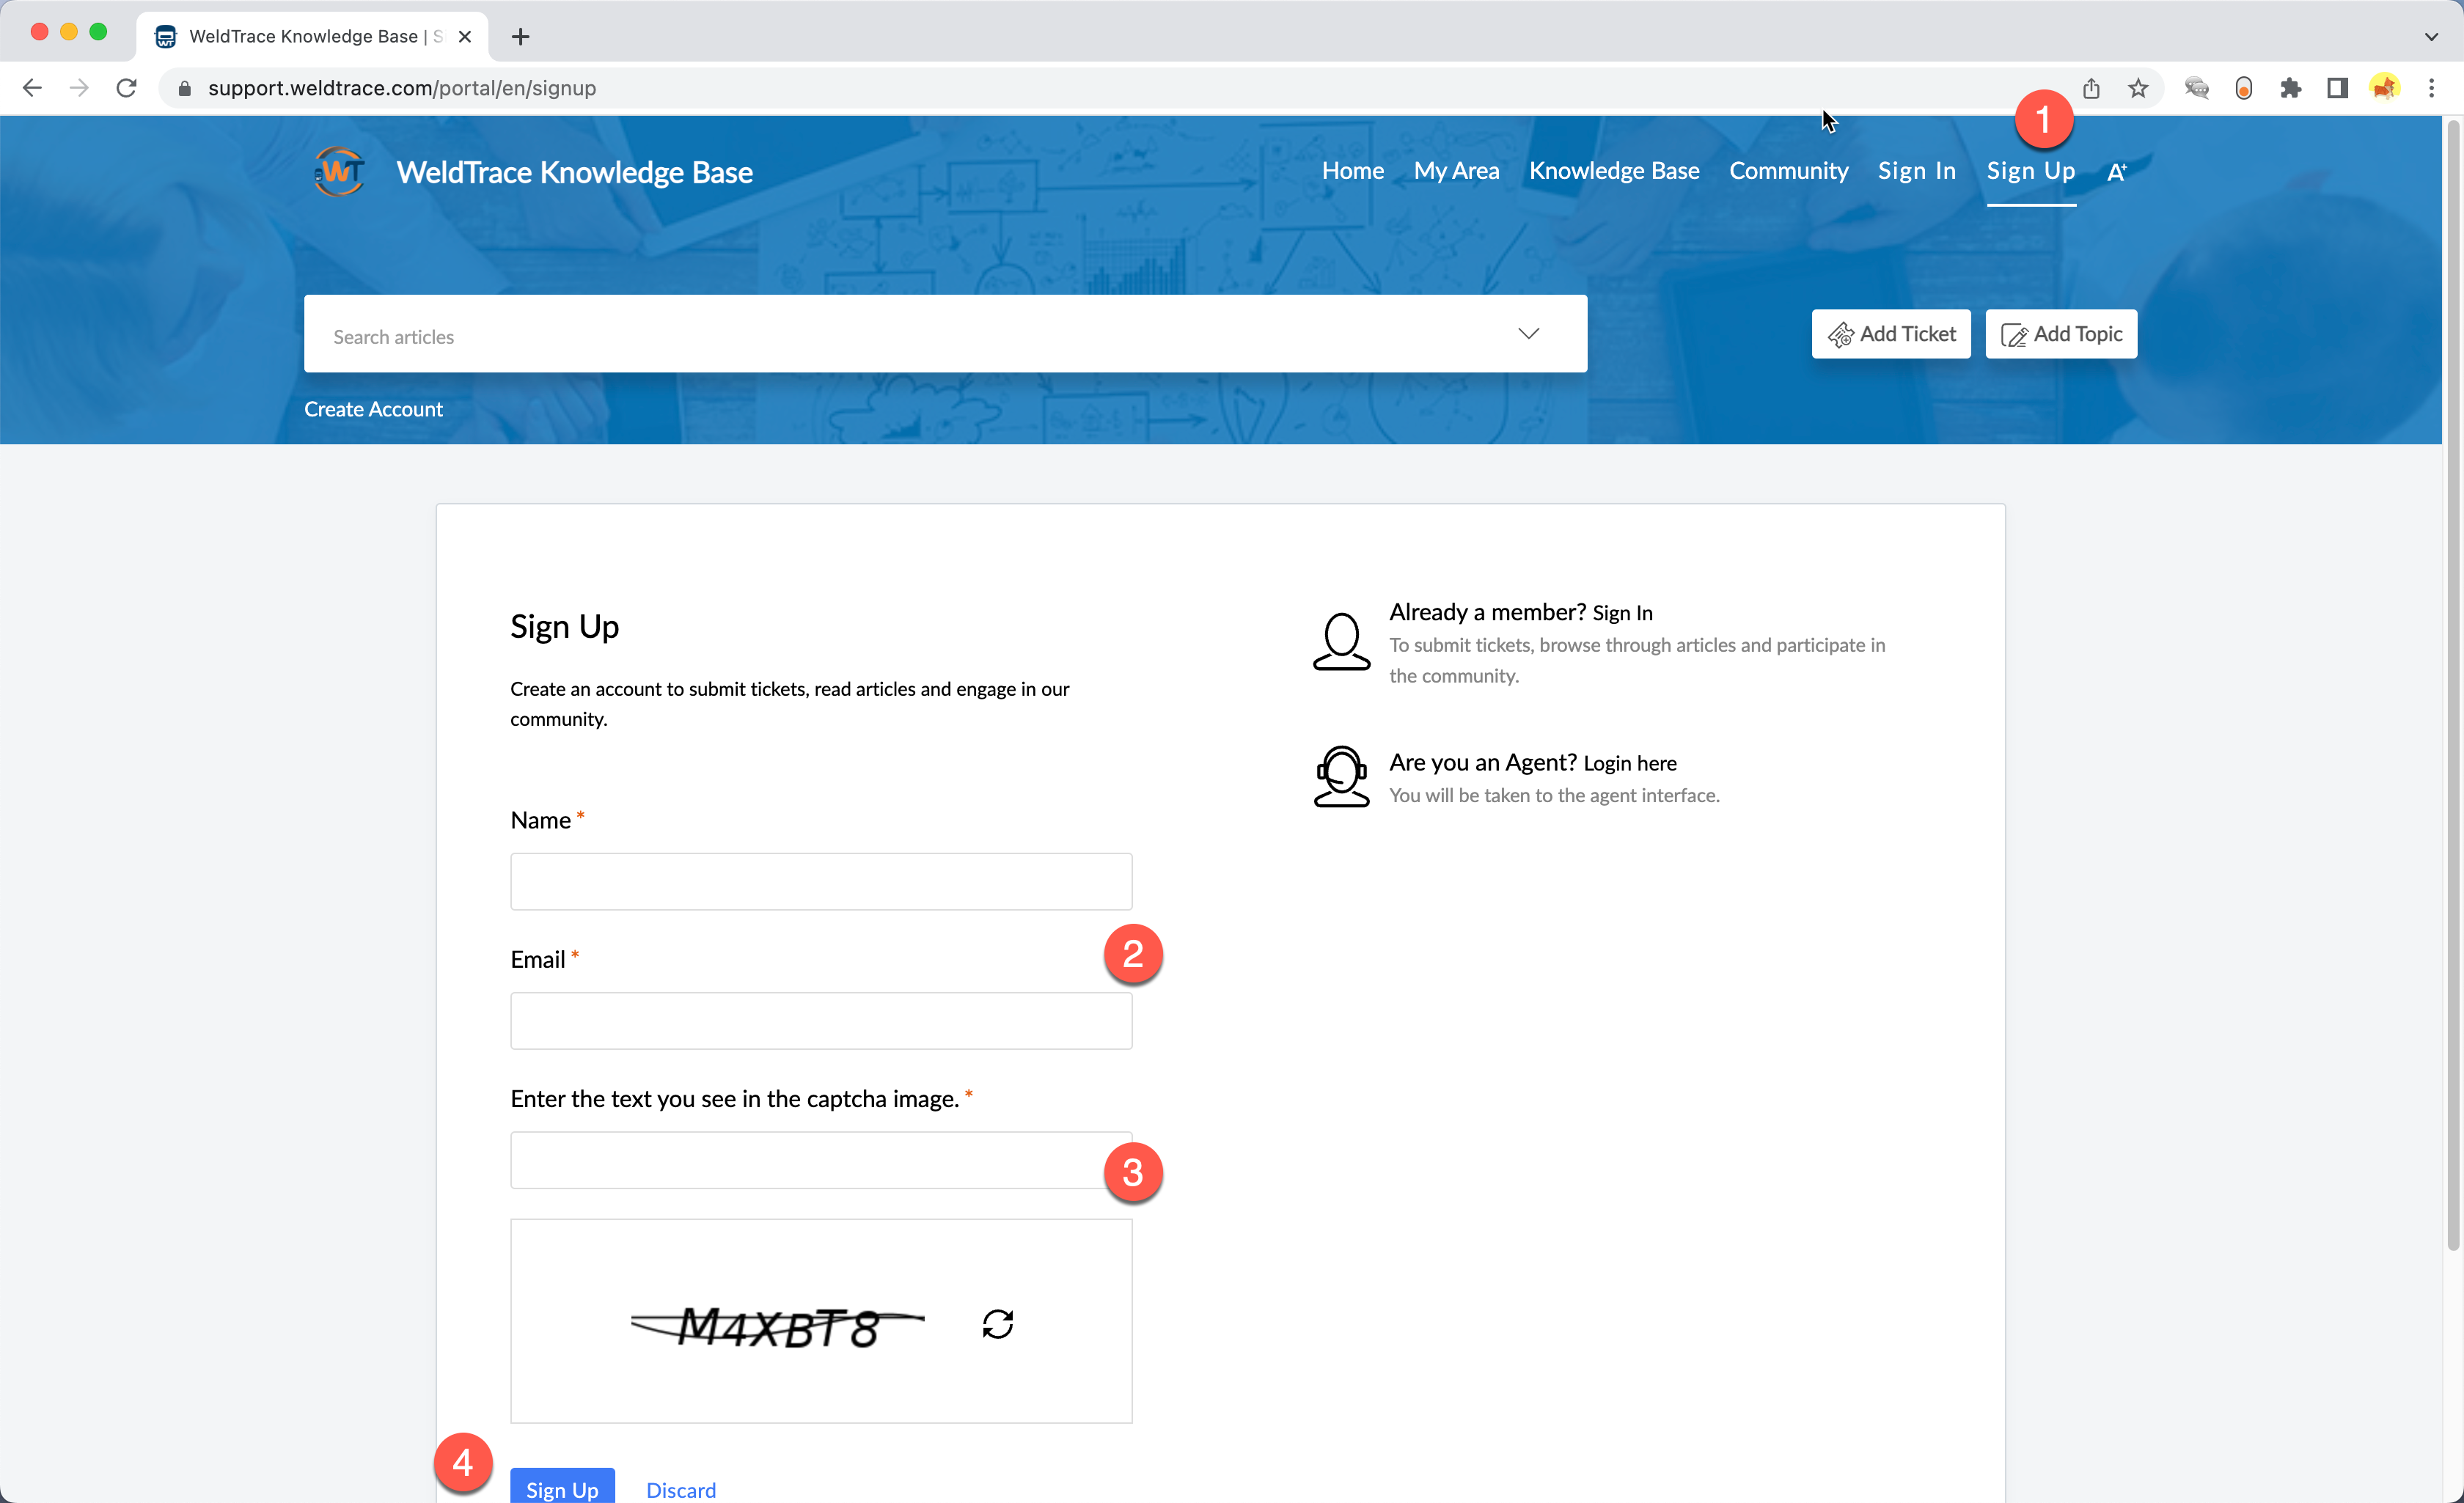
Task: Click the lock icon in the address bar
Action: 184,88
